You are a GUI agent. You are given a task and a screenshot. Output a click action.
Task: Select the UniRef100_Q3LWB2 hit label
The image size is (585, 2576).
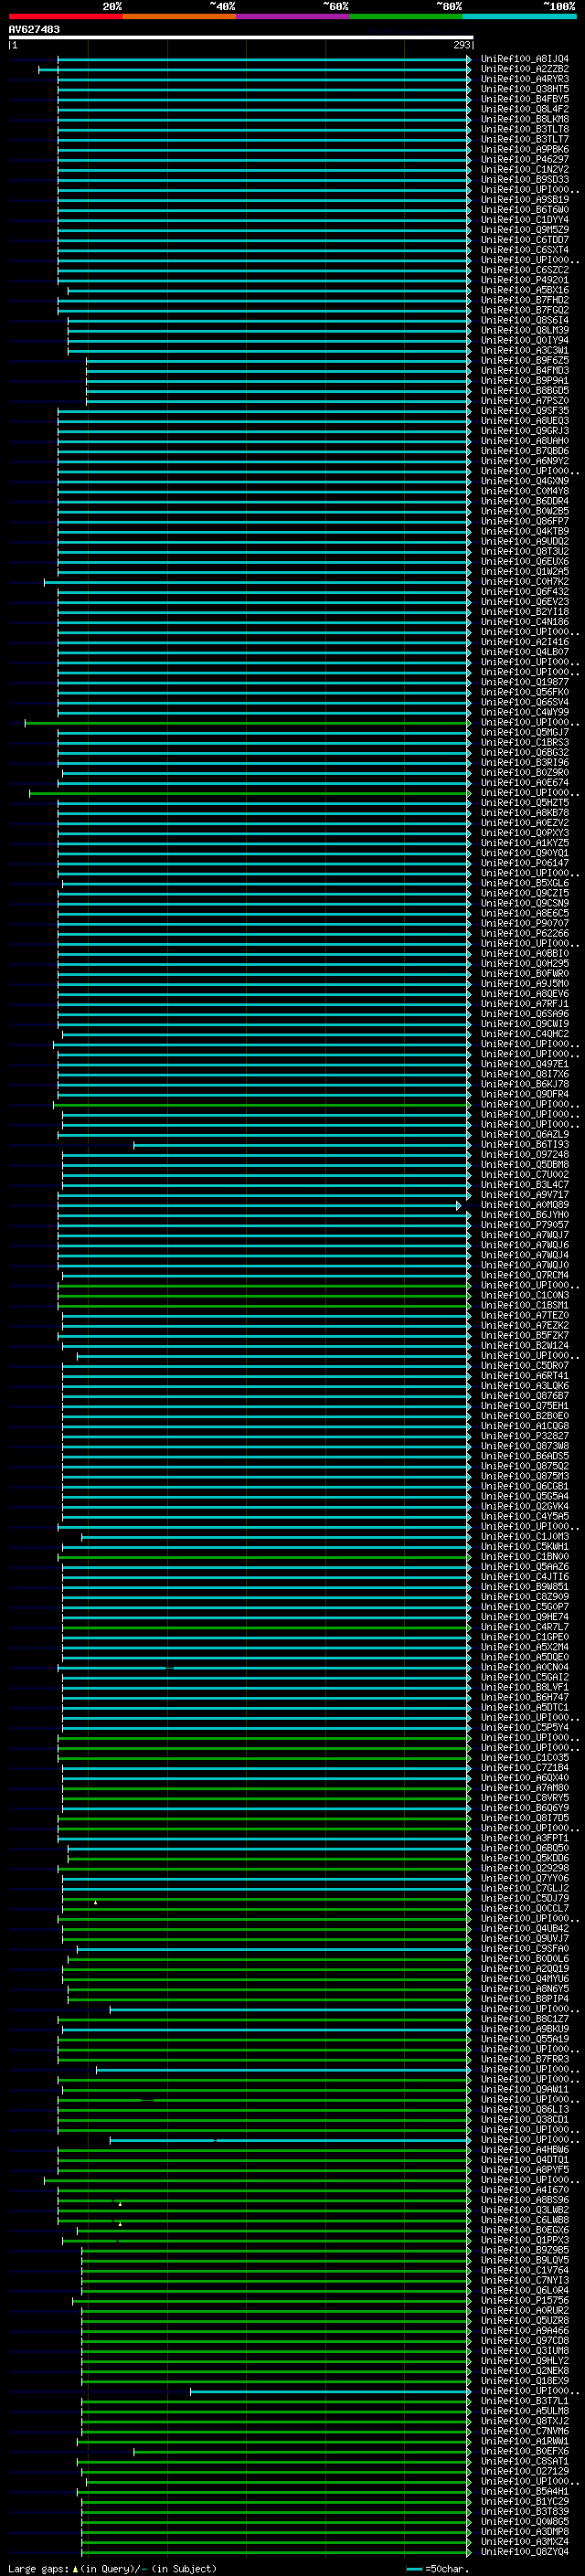524,2210
